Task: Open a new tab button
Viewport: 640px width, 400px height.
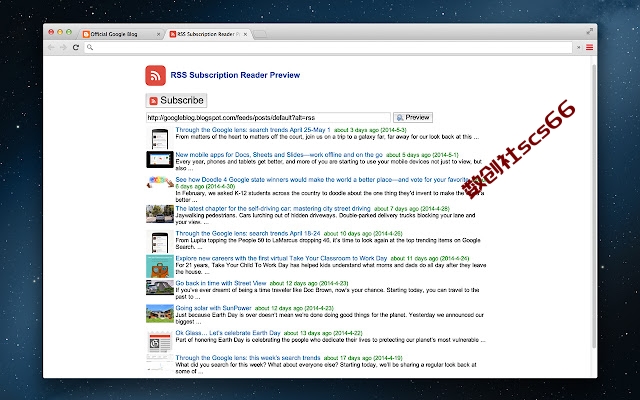Action: (x=260, y=34)
